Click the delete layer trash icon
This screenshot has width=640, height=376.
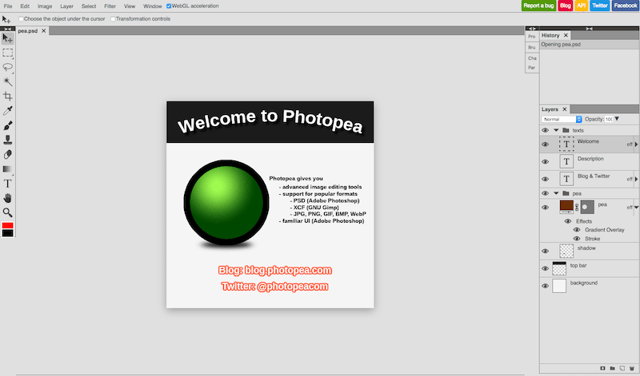pyautogui.click(x=632, y=368)
